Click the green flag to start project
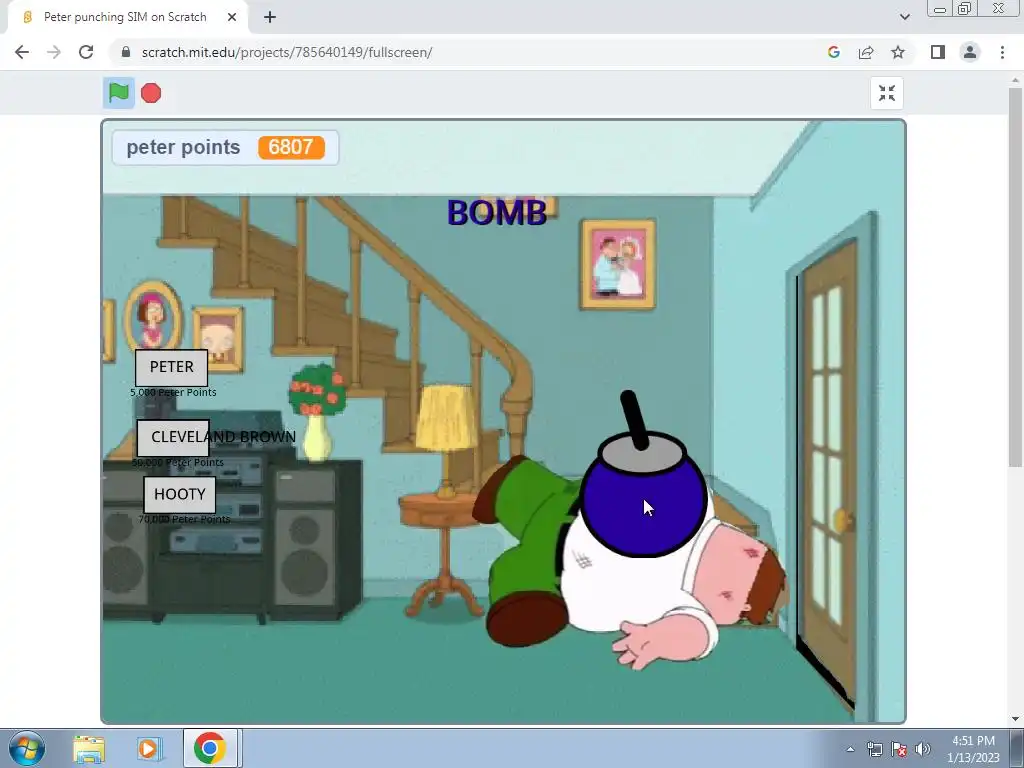 pos(118,93)
